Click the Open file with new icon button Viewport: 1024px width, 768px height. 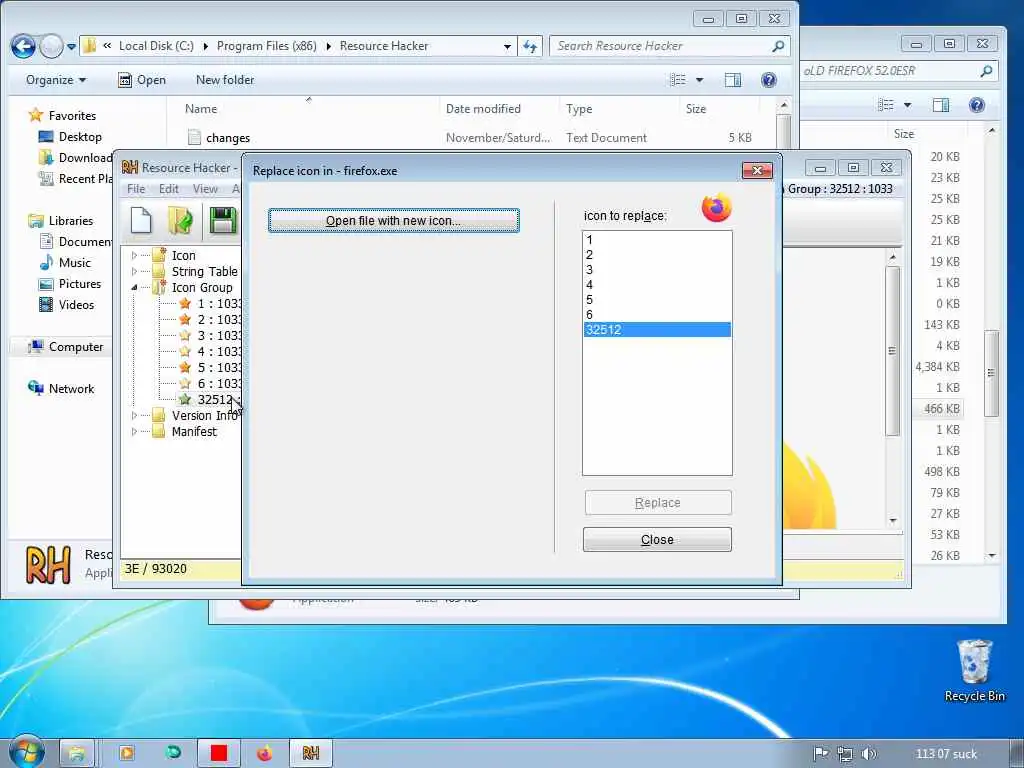tap(393, 221)
